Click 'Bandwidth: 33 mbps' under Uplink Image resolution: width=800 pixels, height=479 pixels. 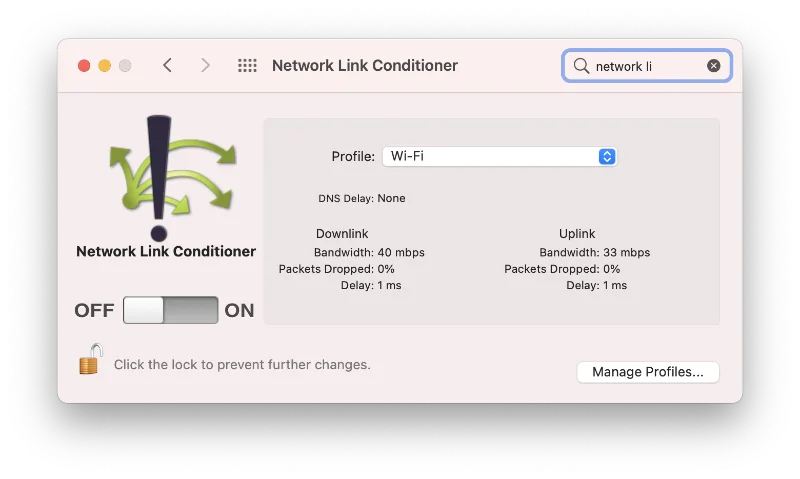coord(595,253)
